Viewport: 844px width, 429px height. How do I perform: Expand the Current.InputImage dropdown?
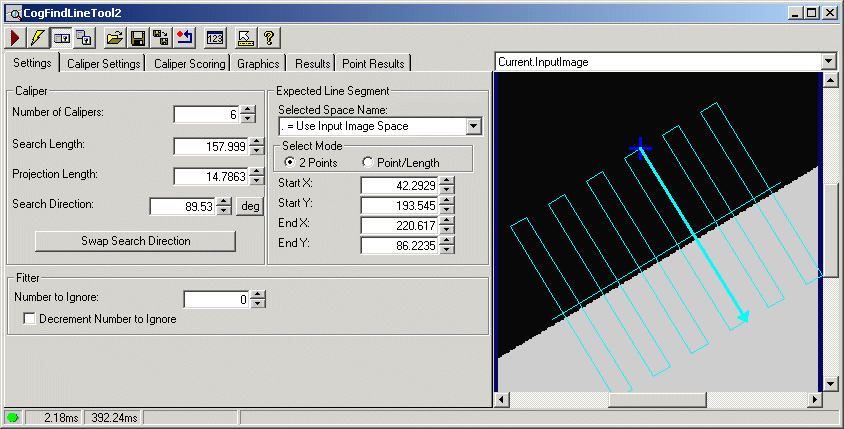coord(827,61)
